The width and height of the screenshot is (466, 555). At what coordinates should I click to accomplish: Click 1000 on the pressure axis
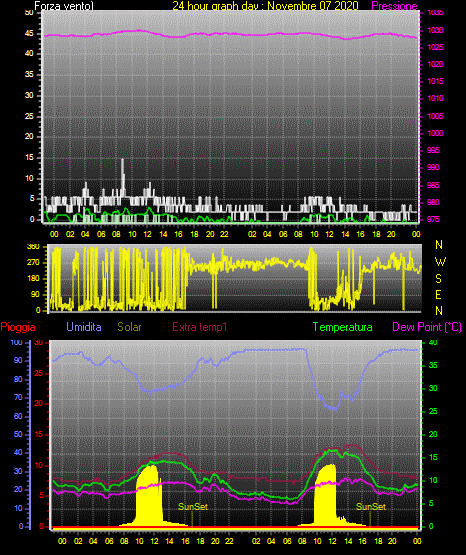[x=435, y=133]
